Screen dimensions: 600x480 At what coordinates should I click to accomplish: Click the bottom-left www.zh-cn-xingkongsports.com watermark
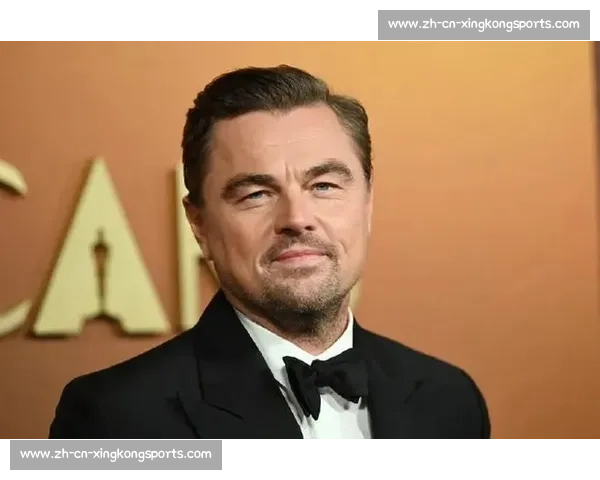coord(116,455)
